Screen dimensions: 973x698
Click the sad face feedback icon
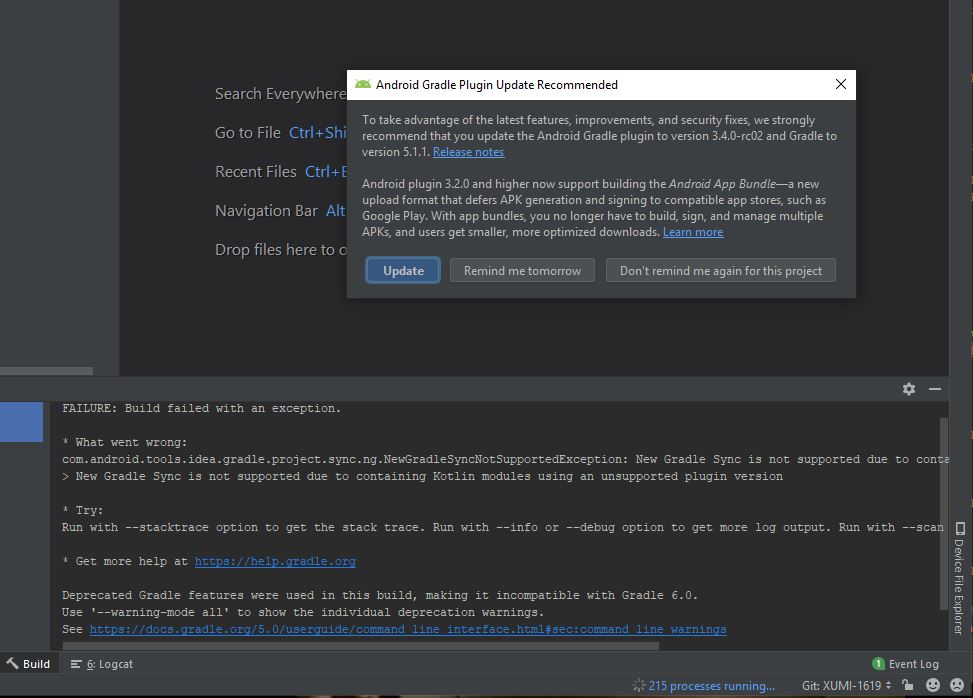(x=957, y=685)
